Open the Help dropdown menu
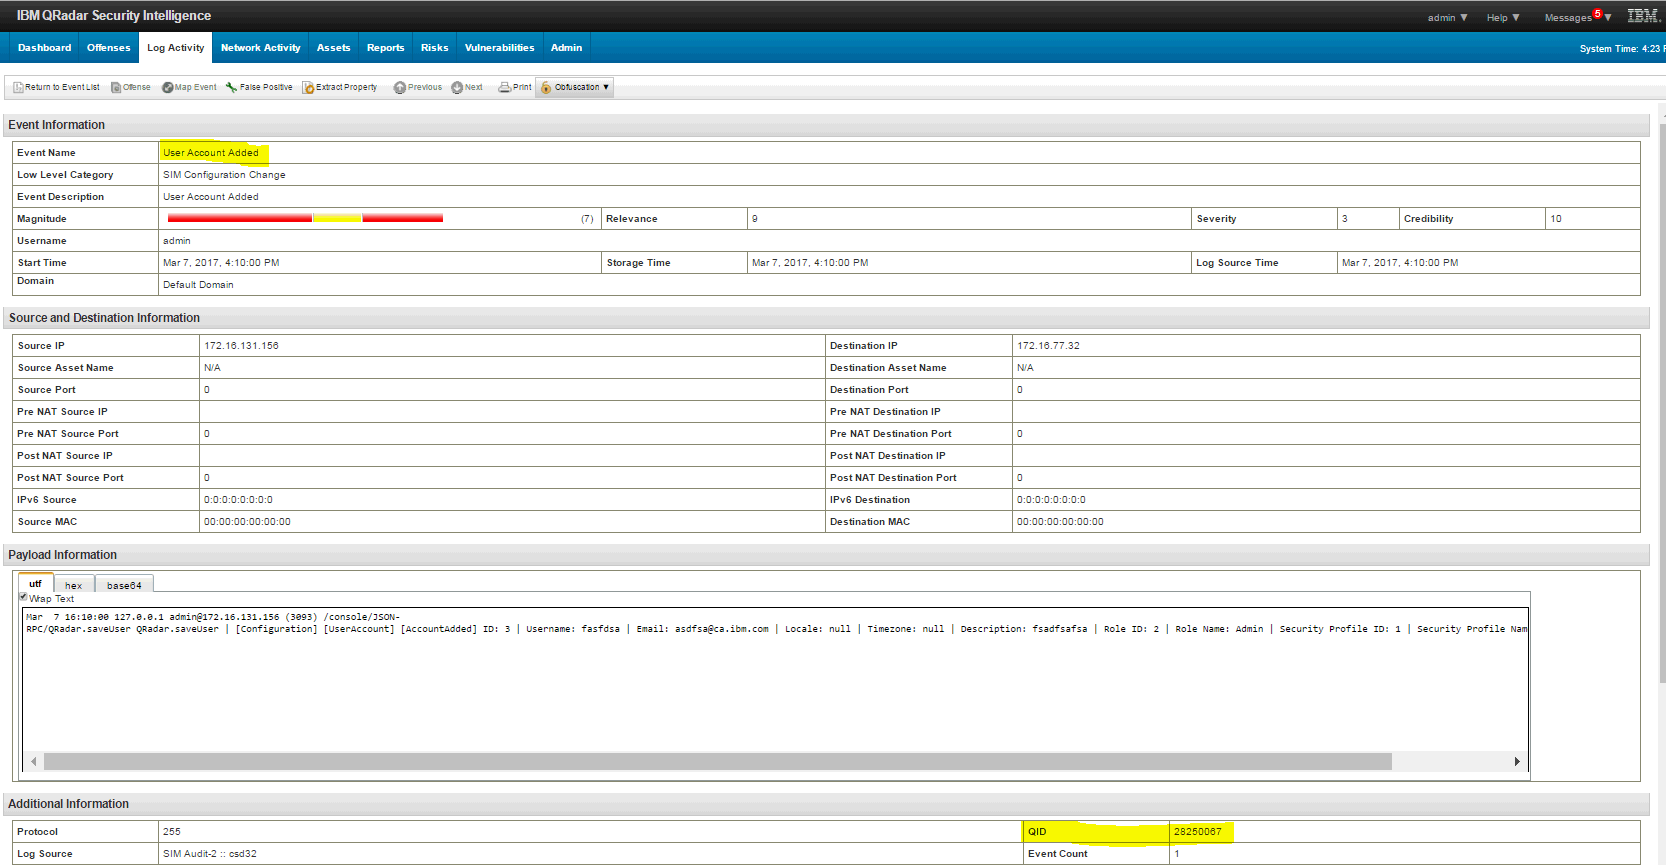 point(1503,18)
